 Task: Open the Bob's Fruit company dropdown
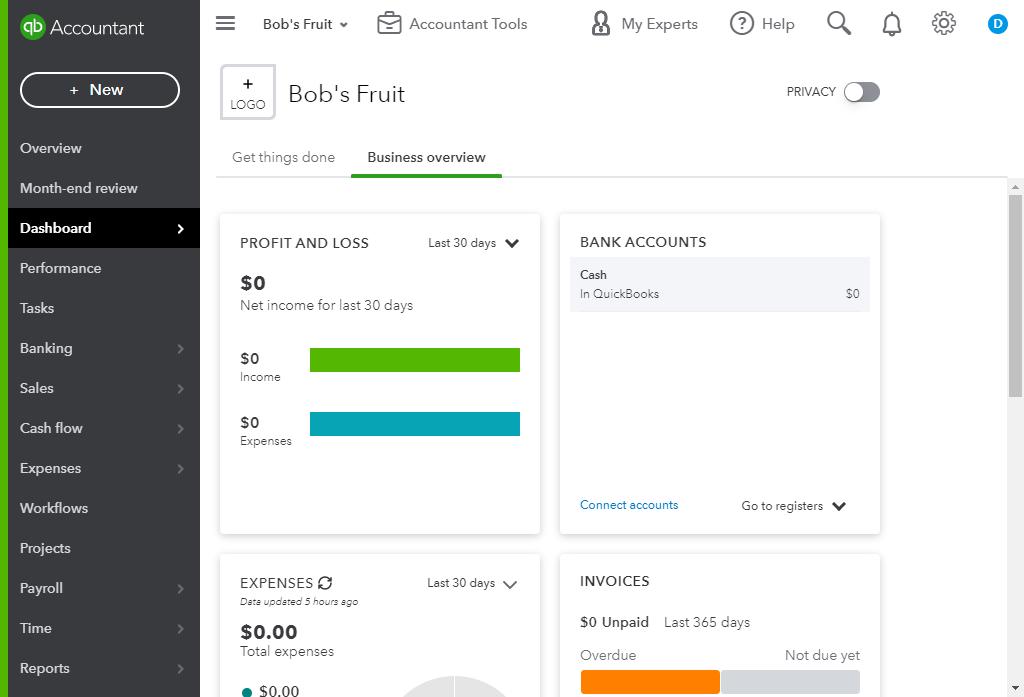(x=305, y=24)
